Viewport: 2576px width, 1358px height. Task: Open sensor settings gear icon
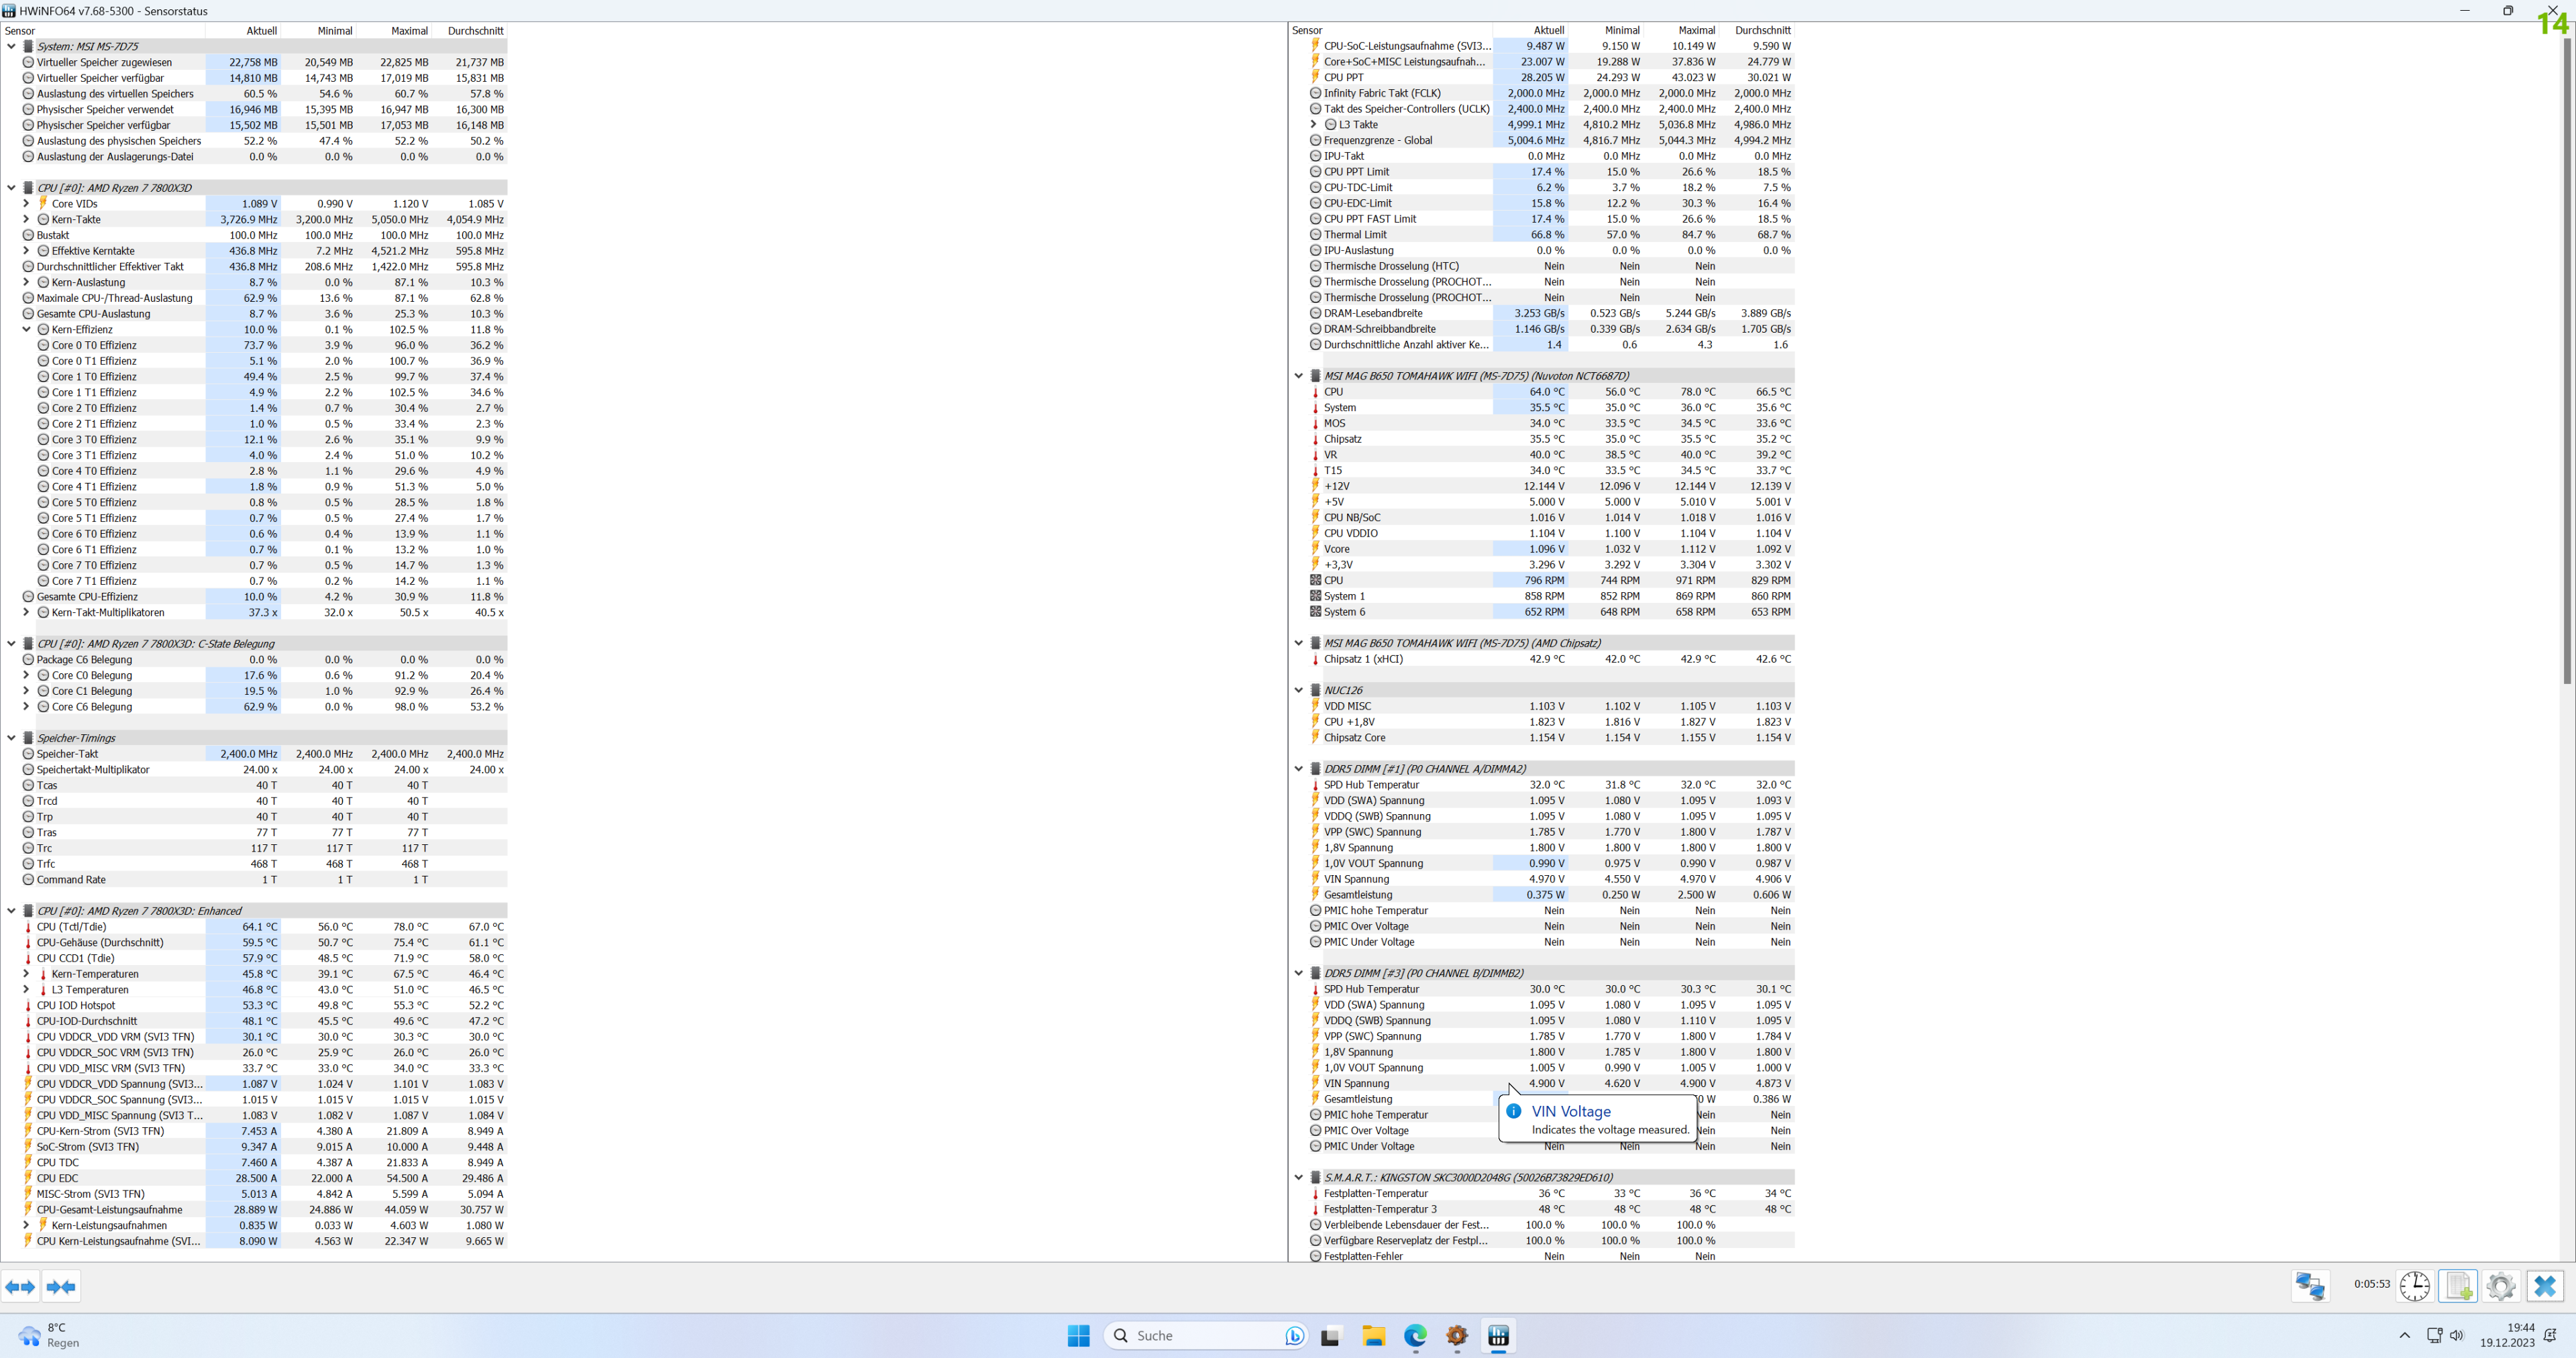pos(2501,1286)
